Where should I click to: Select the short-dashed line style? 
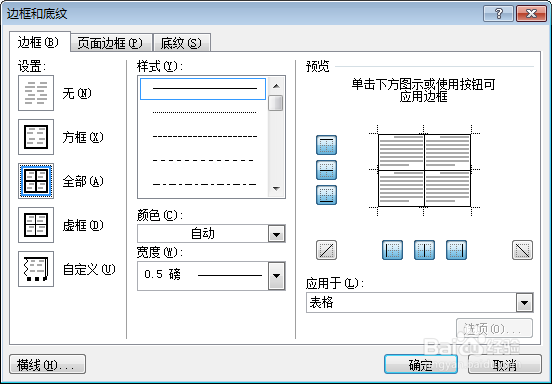[204, 136]
